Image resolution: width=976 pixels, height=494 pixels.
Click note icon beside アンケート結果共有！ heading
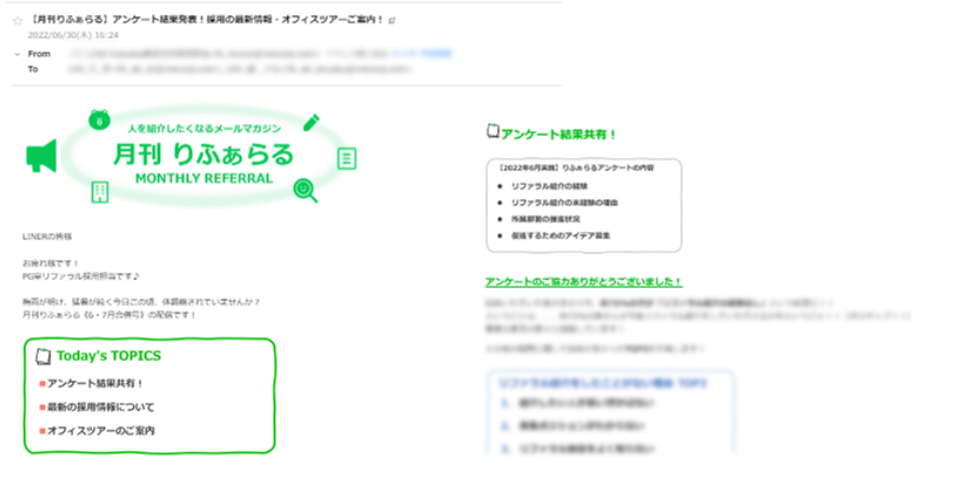tap(492, 131)
